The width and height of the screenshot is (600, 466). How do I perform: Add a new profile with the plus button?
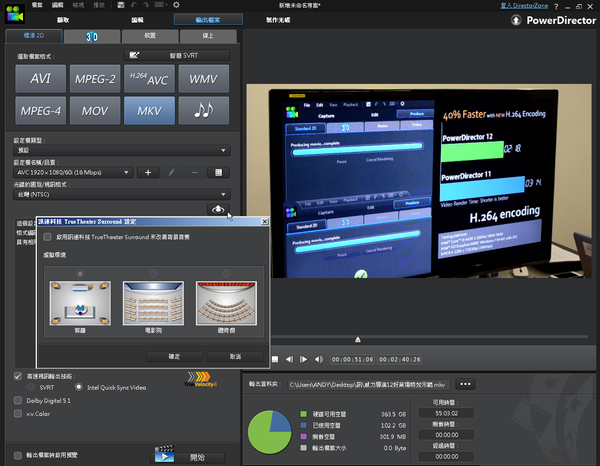148,172
